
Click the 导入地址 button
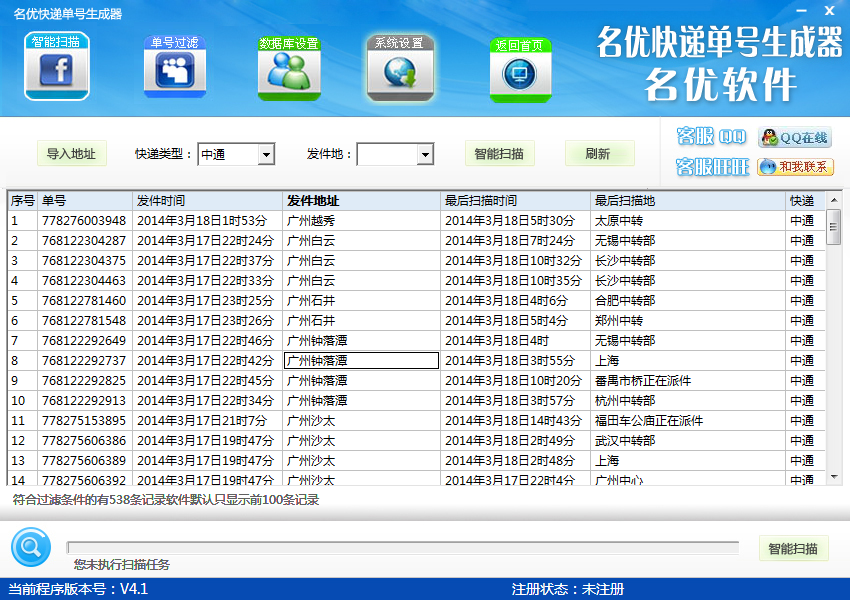[x=72, y=154]
